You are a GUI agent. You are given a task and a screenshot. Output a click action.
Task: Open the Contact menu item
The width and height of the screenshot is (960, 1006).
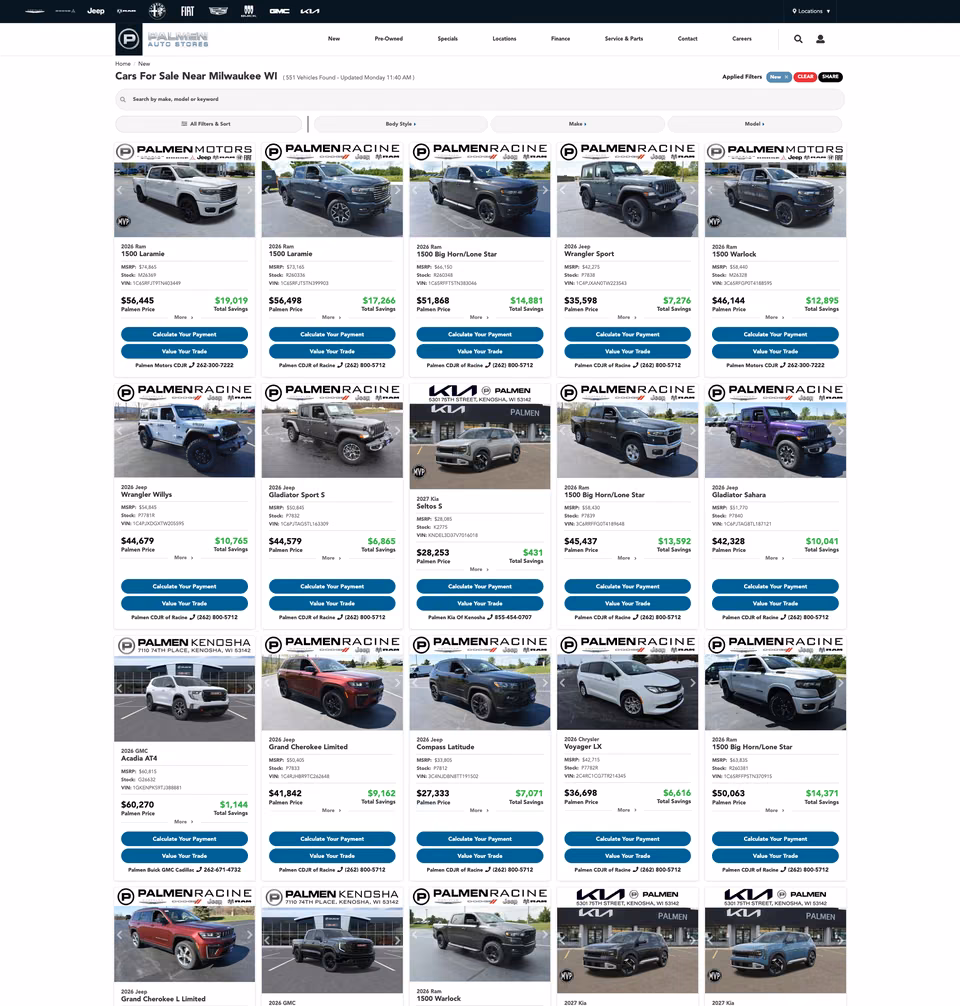(x=687, y=38)
